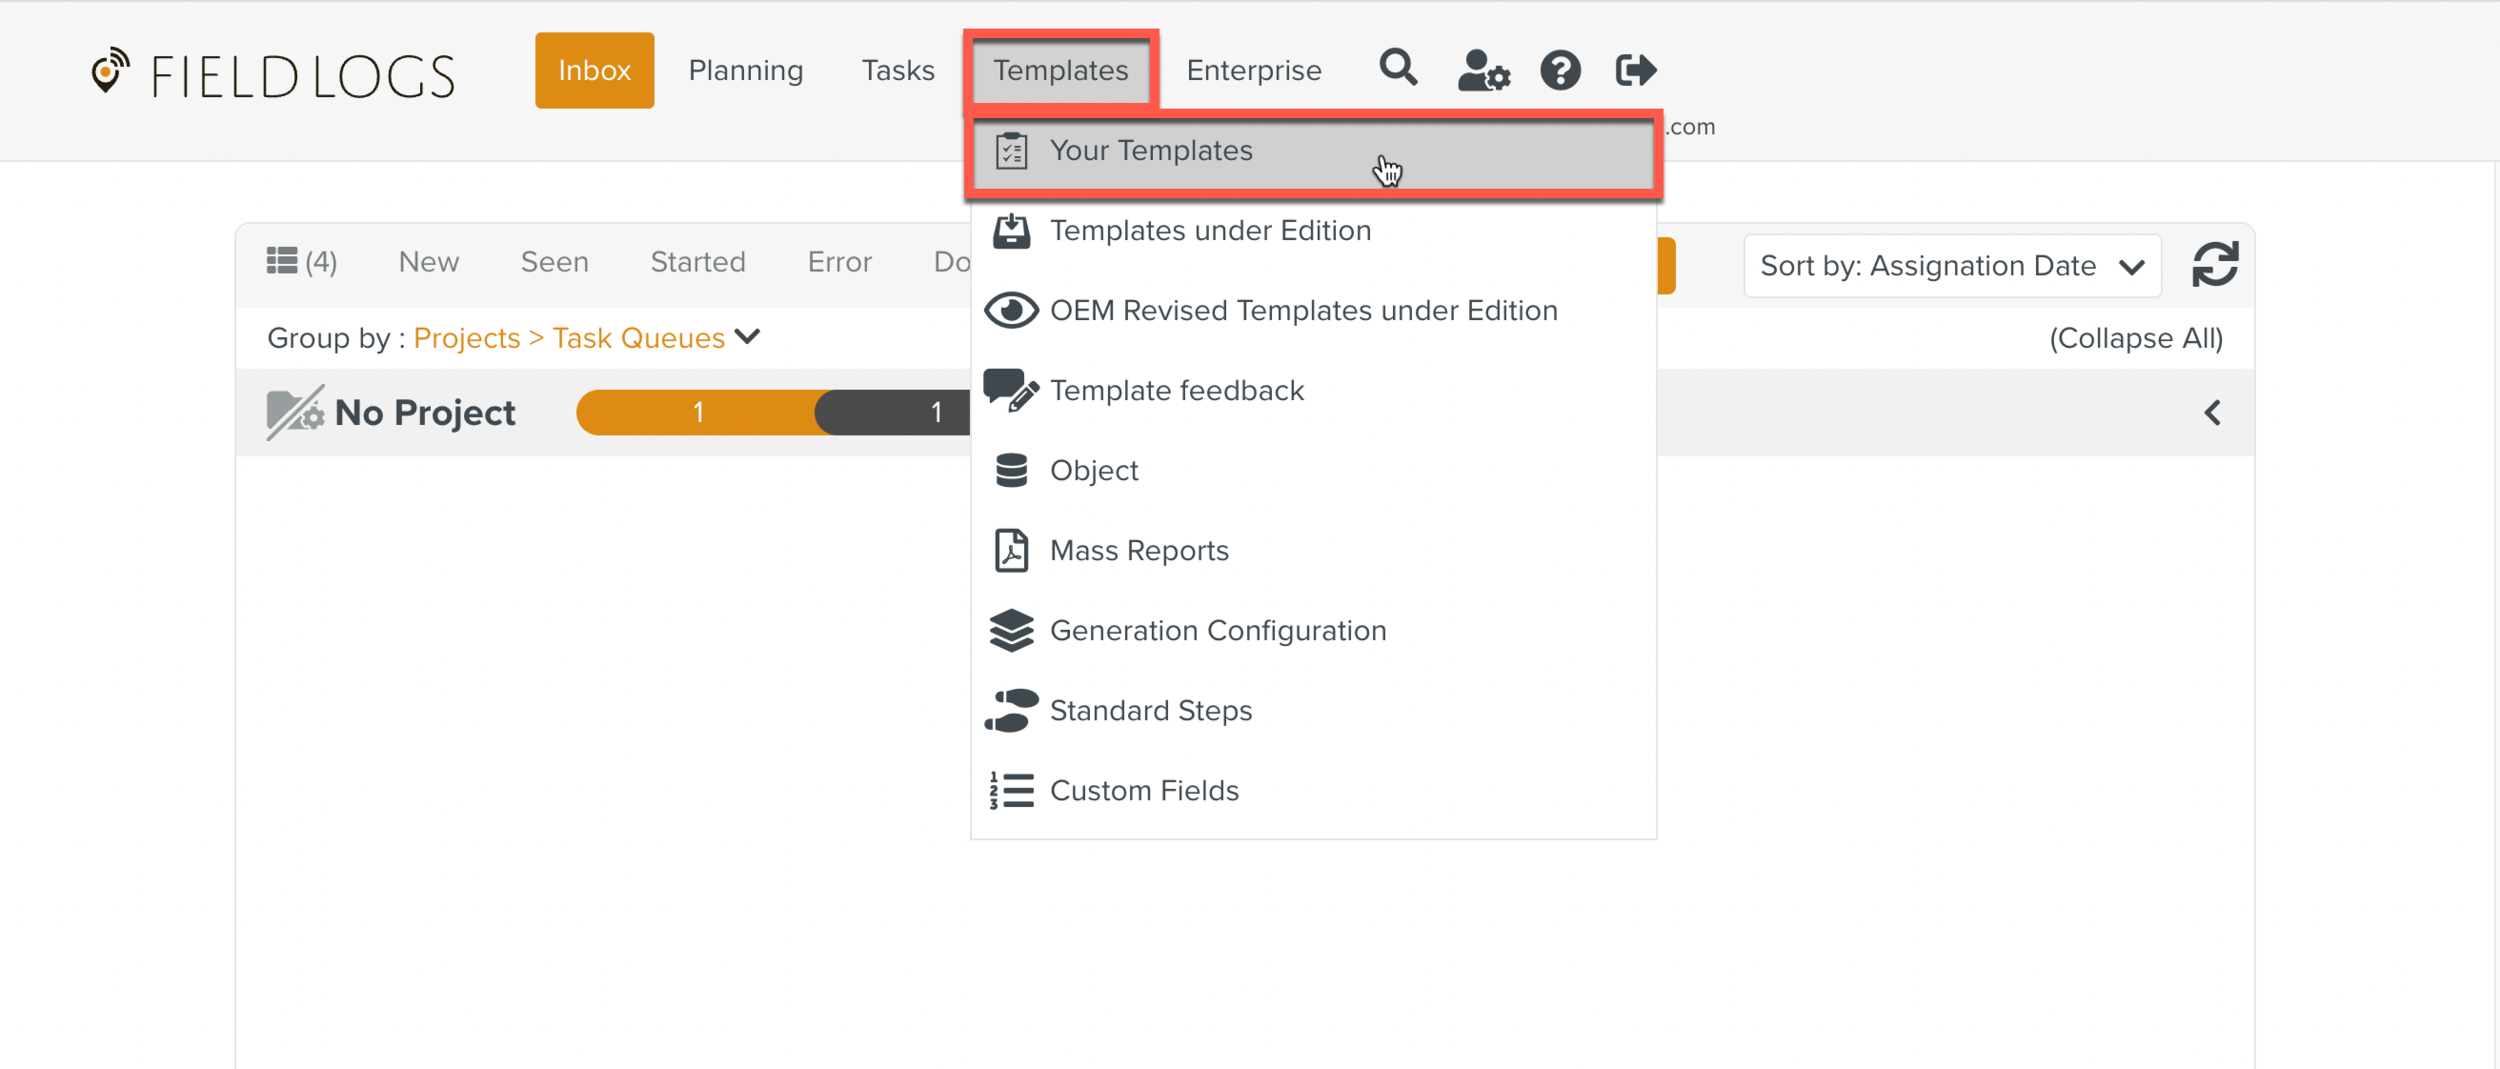The image size is (2500, 1069).
Task: Filter tasks by New status
Action: coord(428,262)
